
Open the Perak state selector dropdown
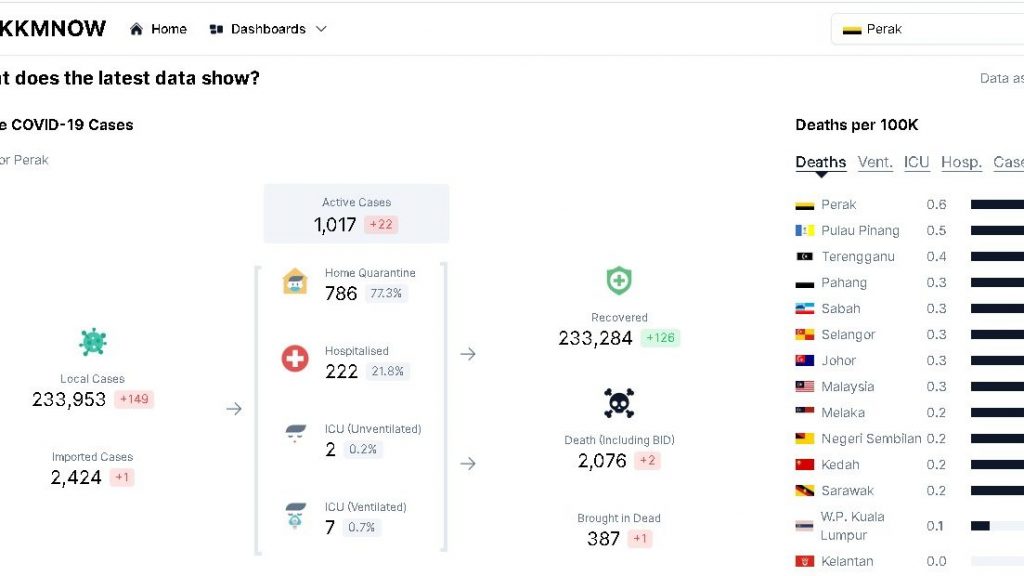(926, 29)
